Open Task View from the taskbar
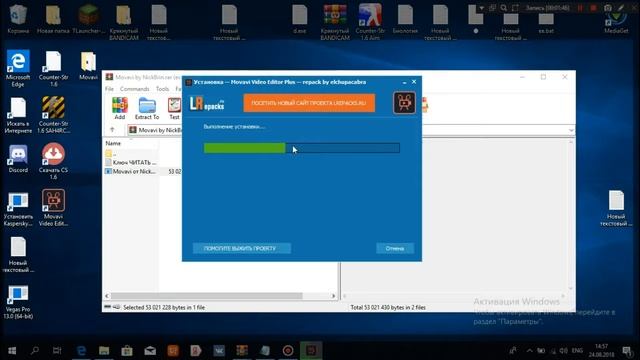This screenshot has height=360, width=640. point(57,350)
